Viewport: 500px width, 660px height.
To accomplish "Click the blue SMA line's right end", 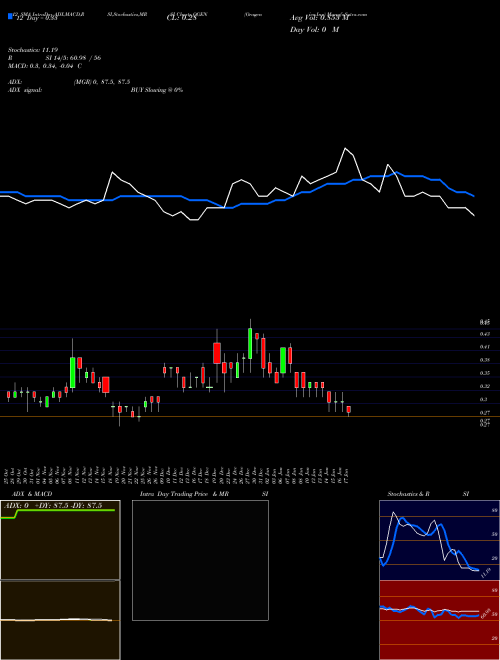I will click(x=474, y=196).
